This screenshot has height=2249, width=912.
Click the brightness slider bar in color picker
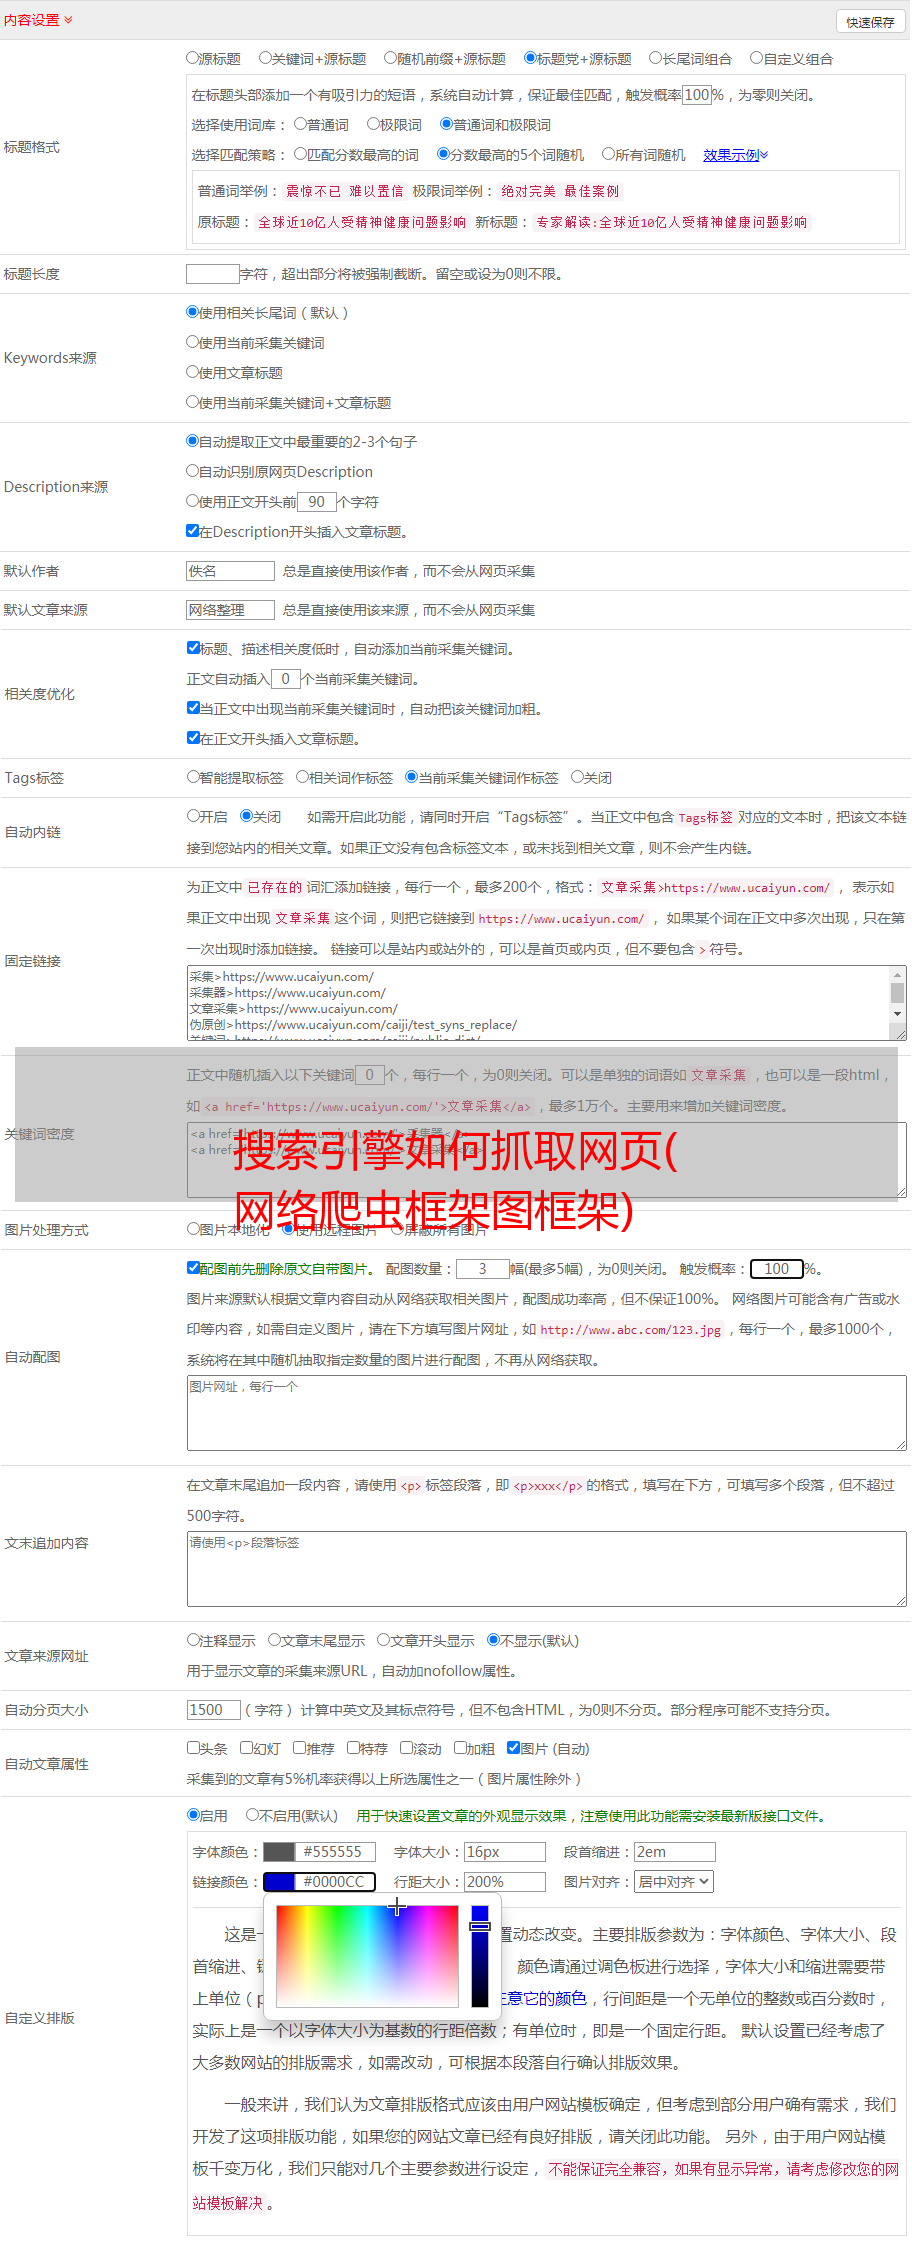tap(480, 1955)
